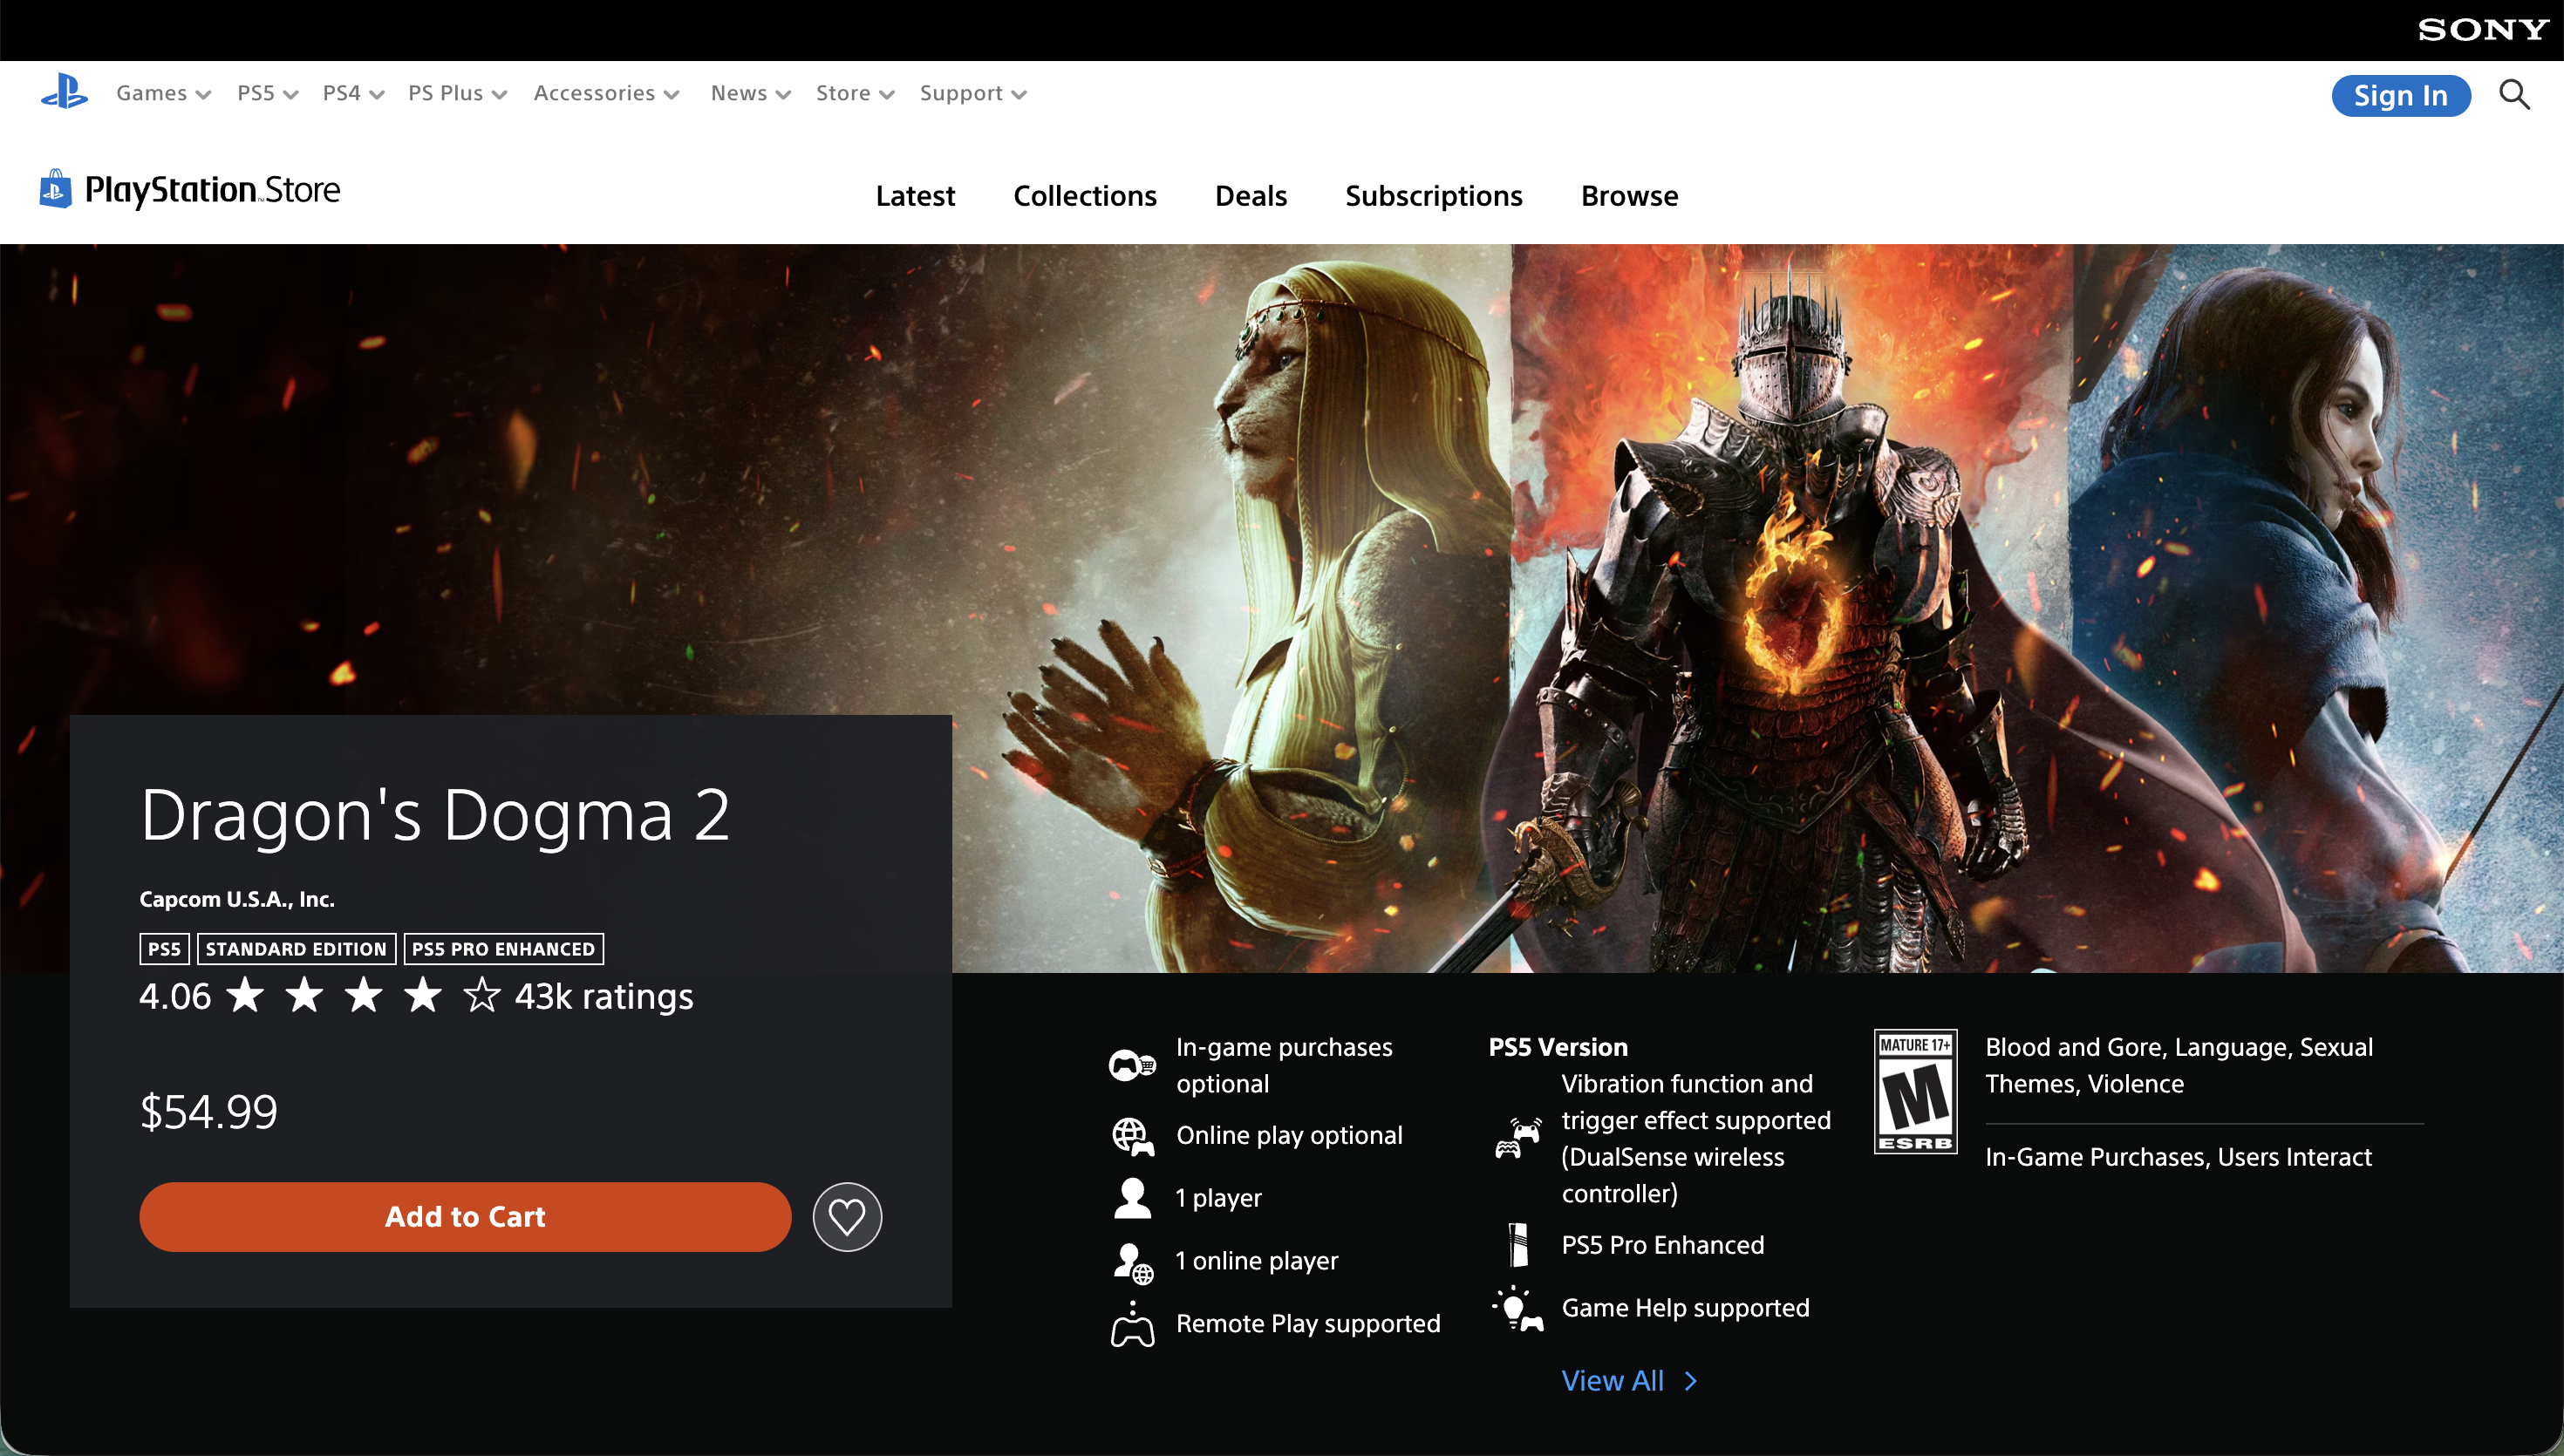Expand the Games dropdown menu
The height and width of the screenshot is (1456, 2564).
pos(164,93)
